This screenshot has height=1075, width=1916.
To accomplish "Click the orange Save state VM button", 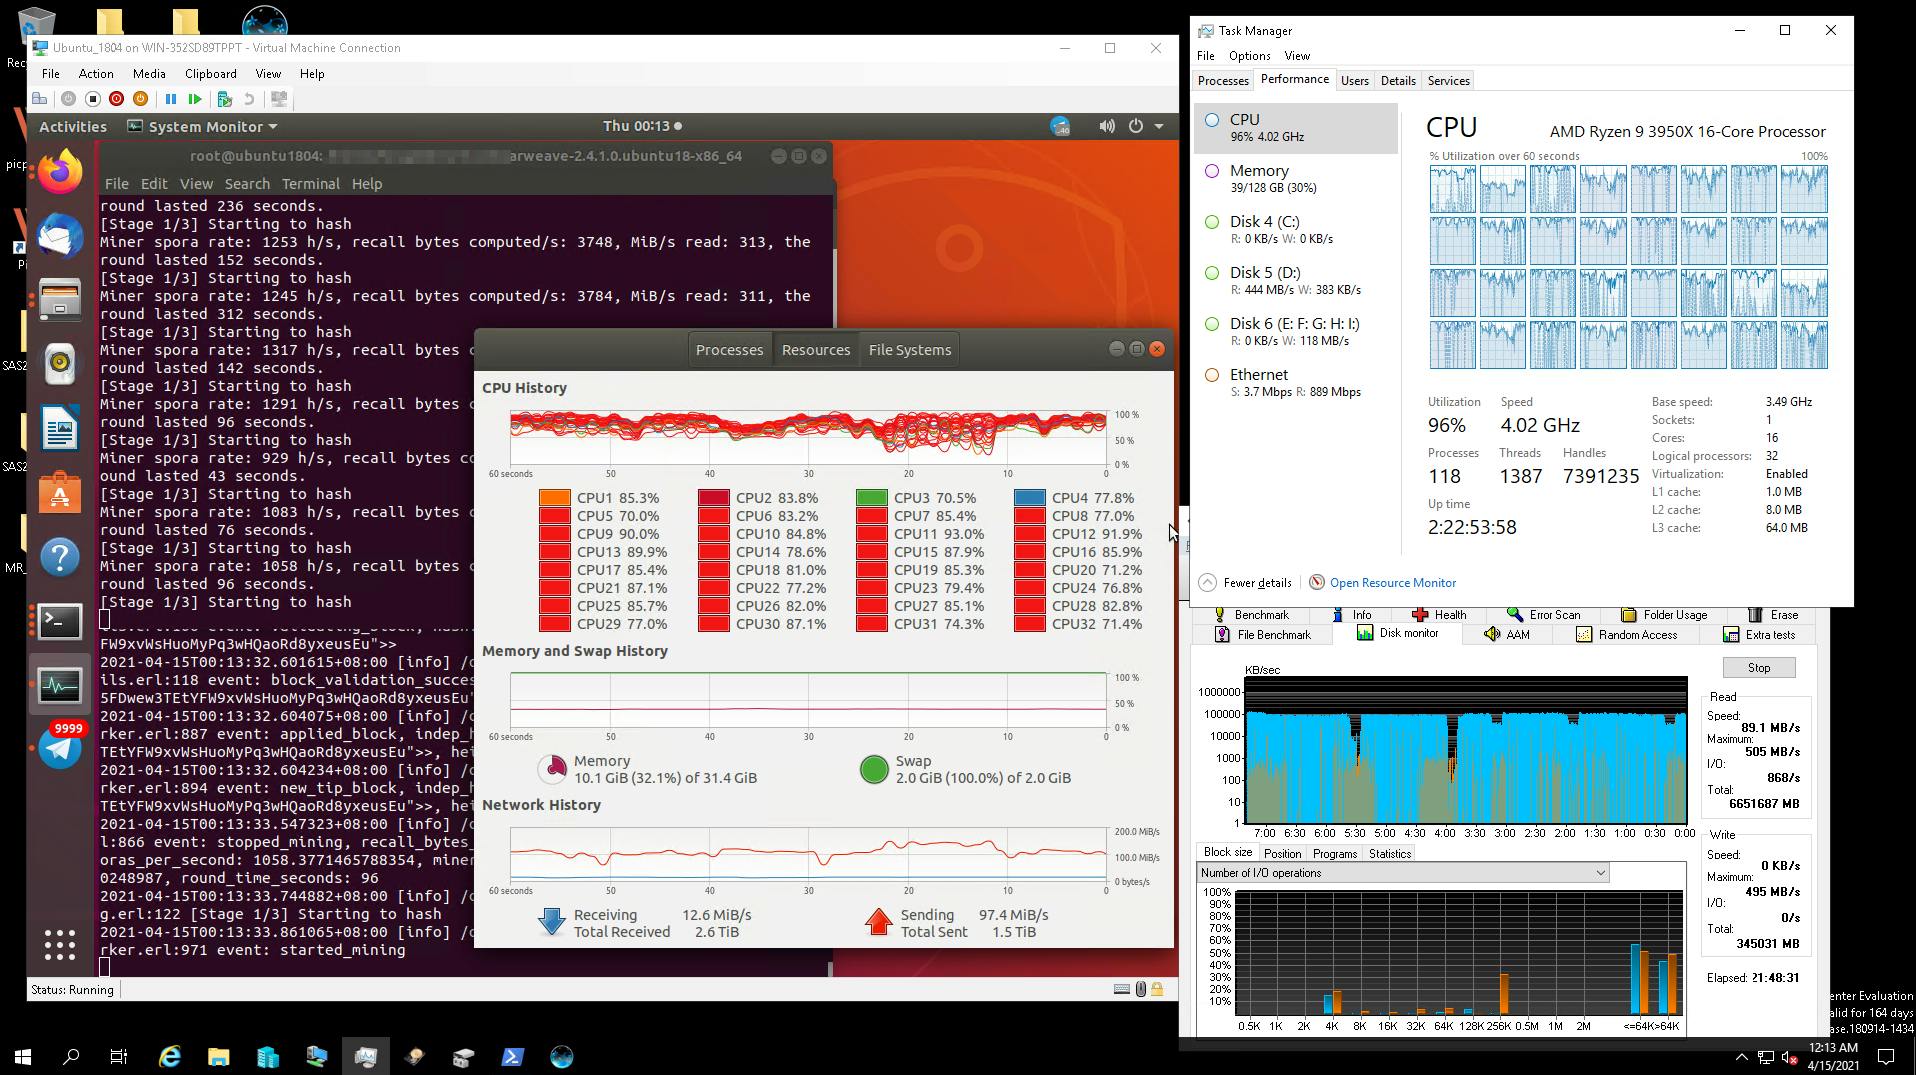I will (140, 99).
